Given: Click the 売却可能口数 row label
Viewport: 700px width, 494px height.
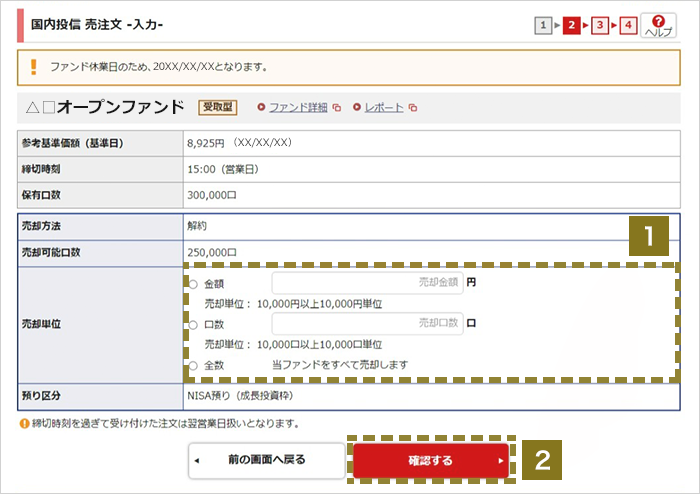Looking at the screenshot, I should [x=51, y=253].
